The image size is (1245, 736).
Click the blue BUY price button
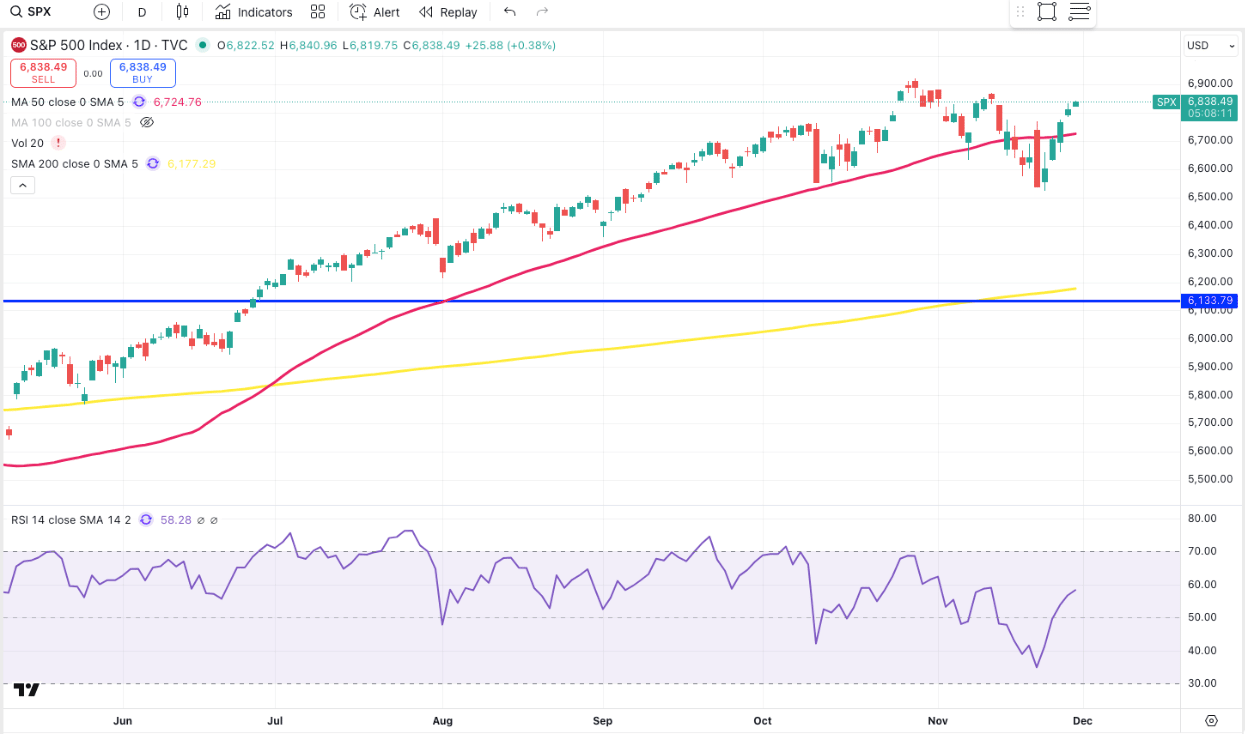pos(143,73)
